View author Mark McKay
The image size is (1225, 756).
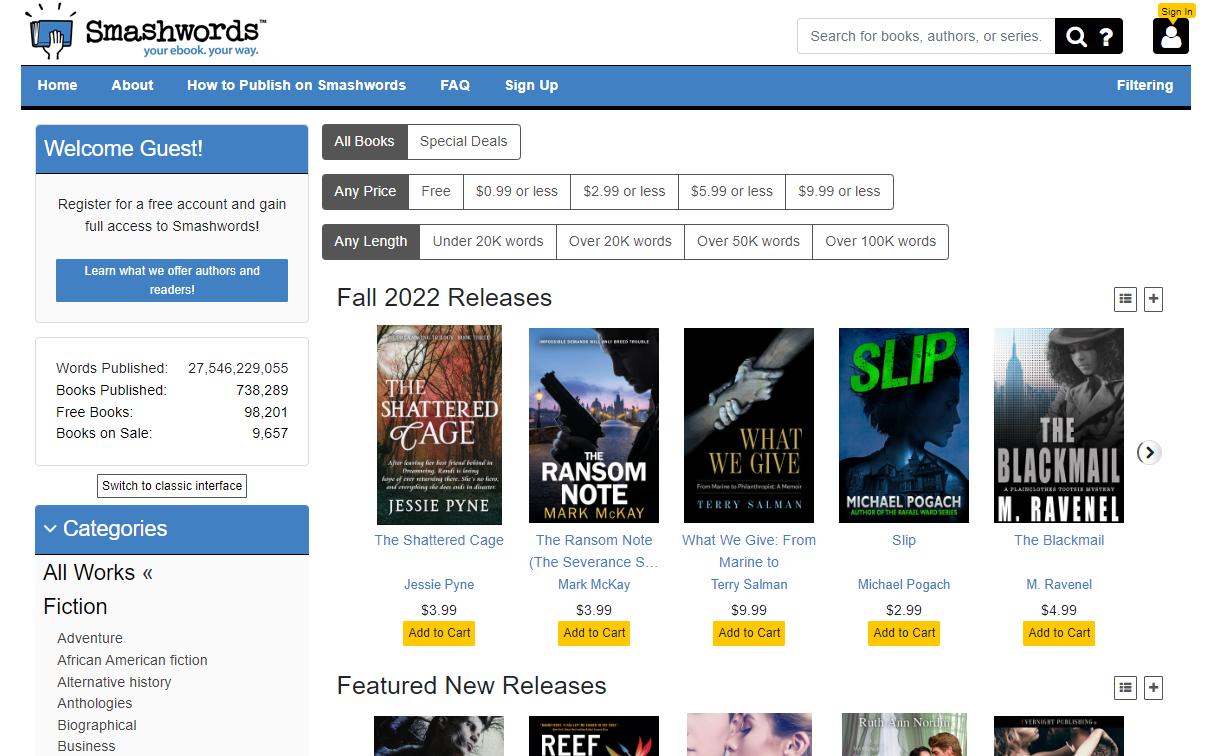594,585
